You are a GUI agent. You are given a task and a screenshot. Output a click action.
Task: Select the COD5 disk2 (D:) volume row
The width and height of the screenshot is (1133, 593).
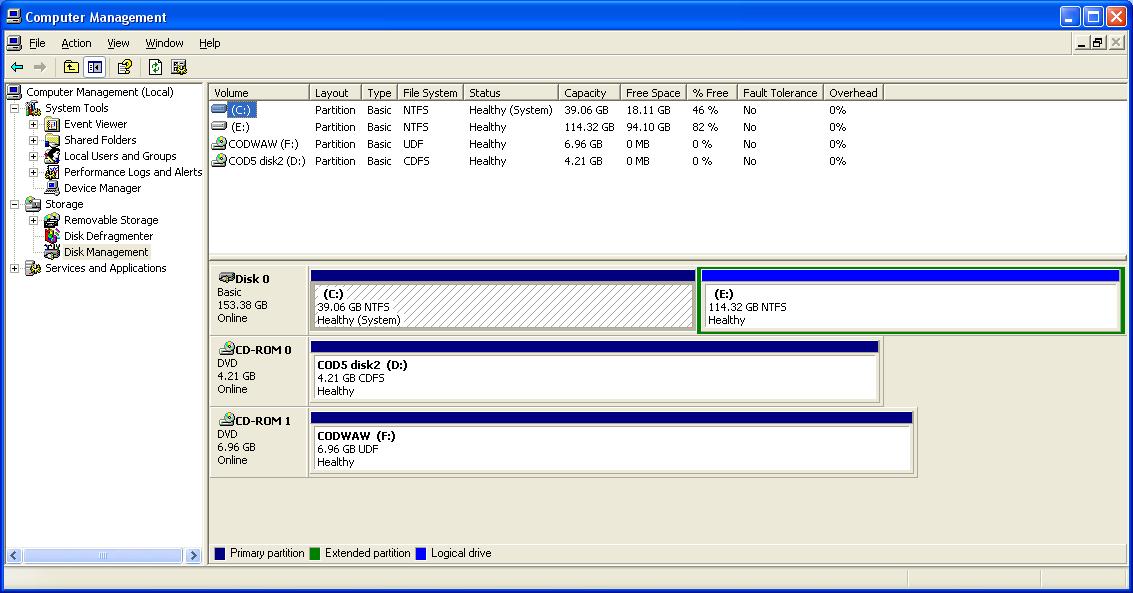point(265,161)
